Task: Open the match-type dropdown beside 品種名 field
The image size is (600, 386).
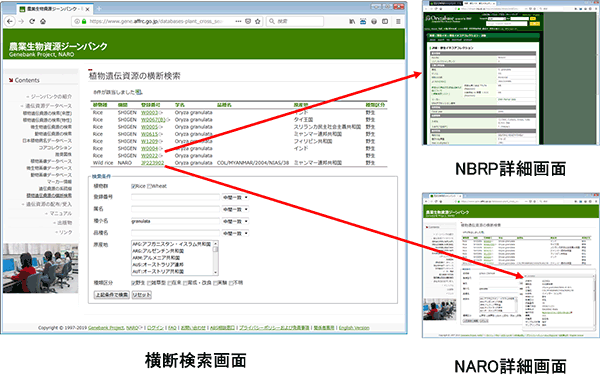Action: click(235, 233)
